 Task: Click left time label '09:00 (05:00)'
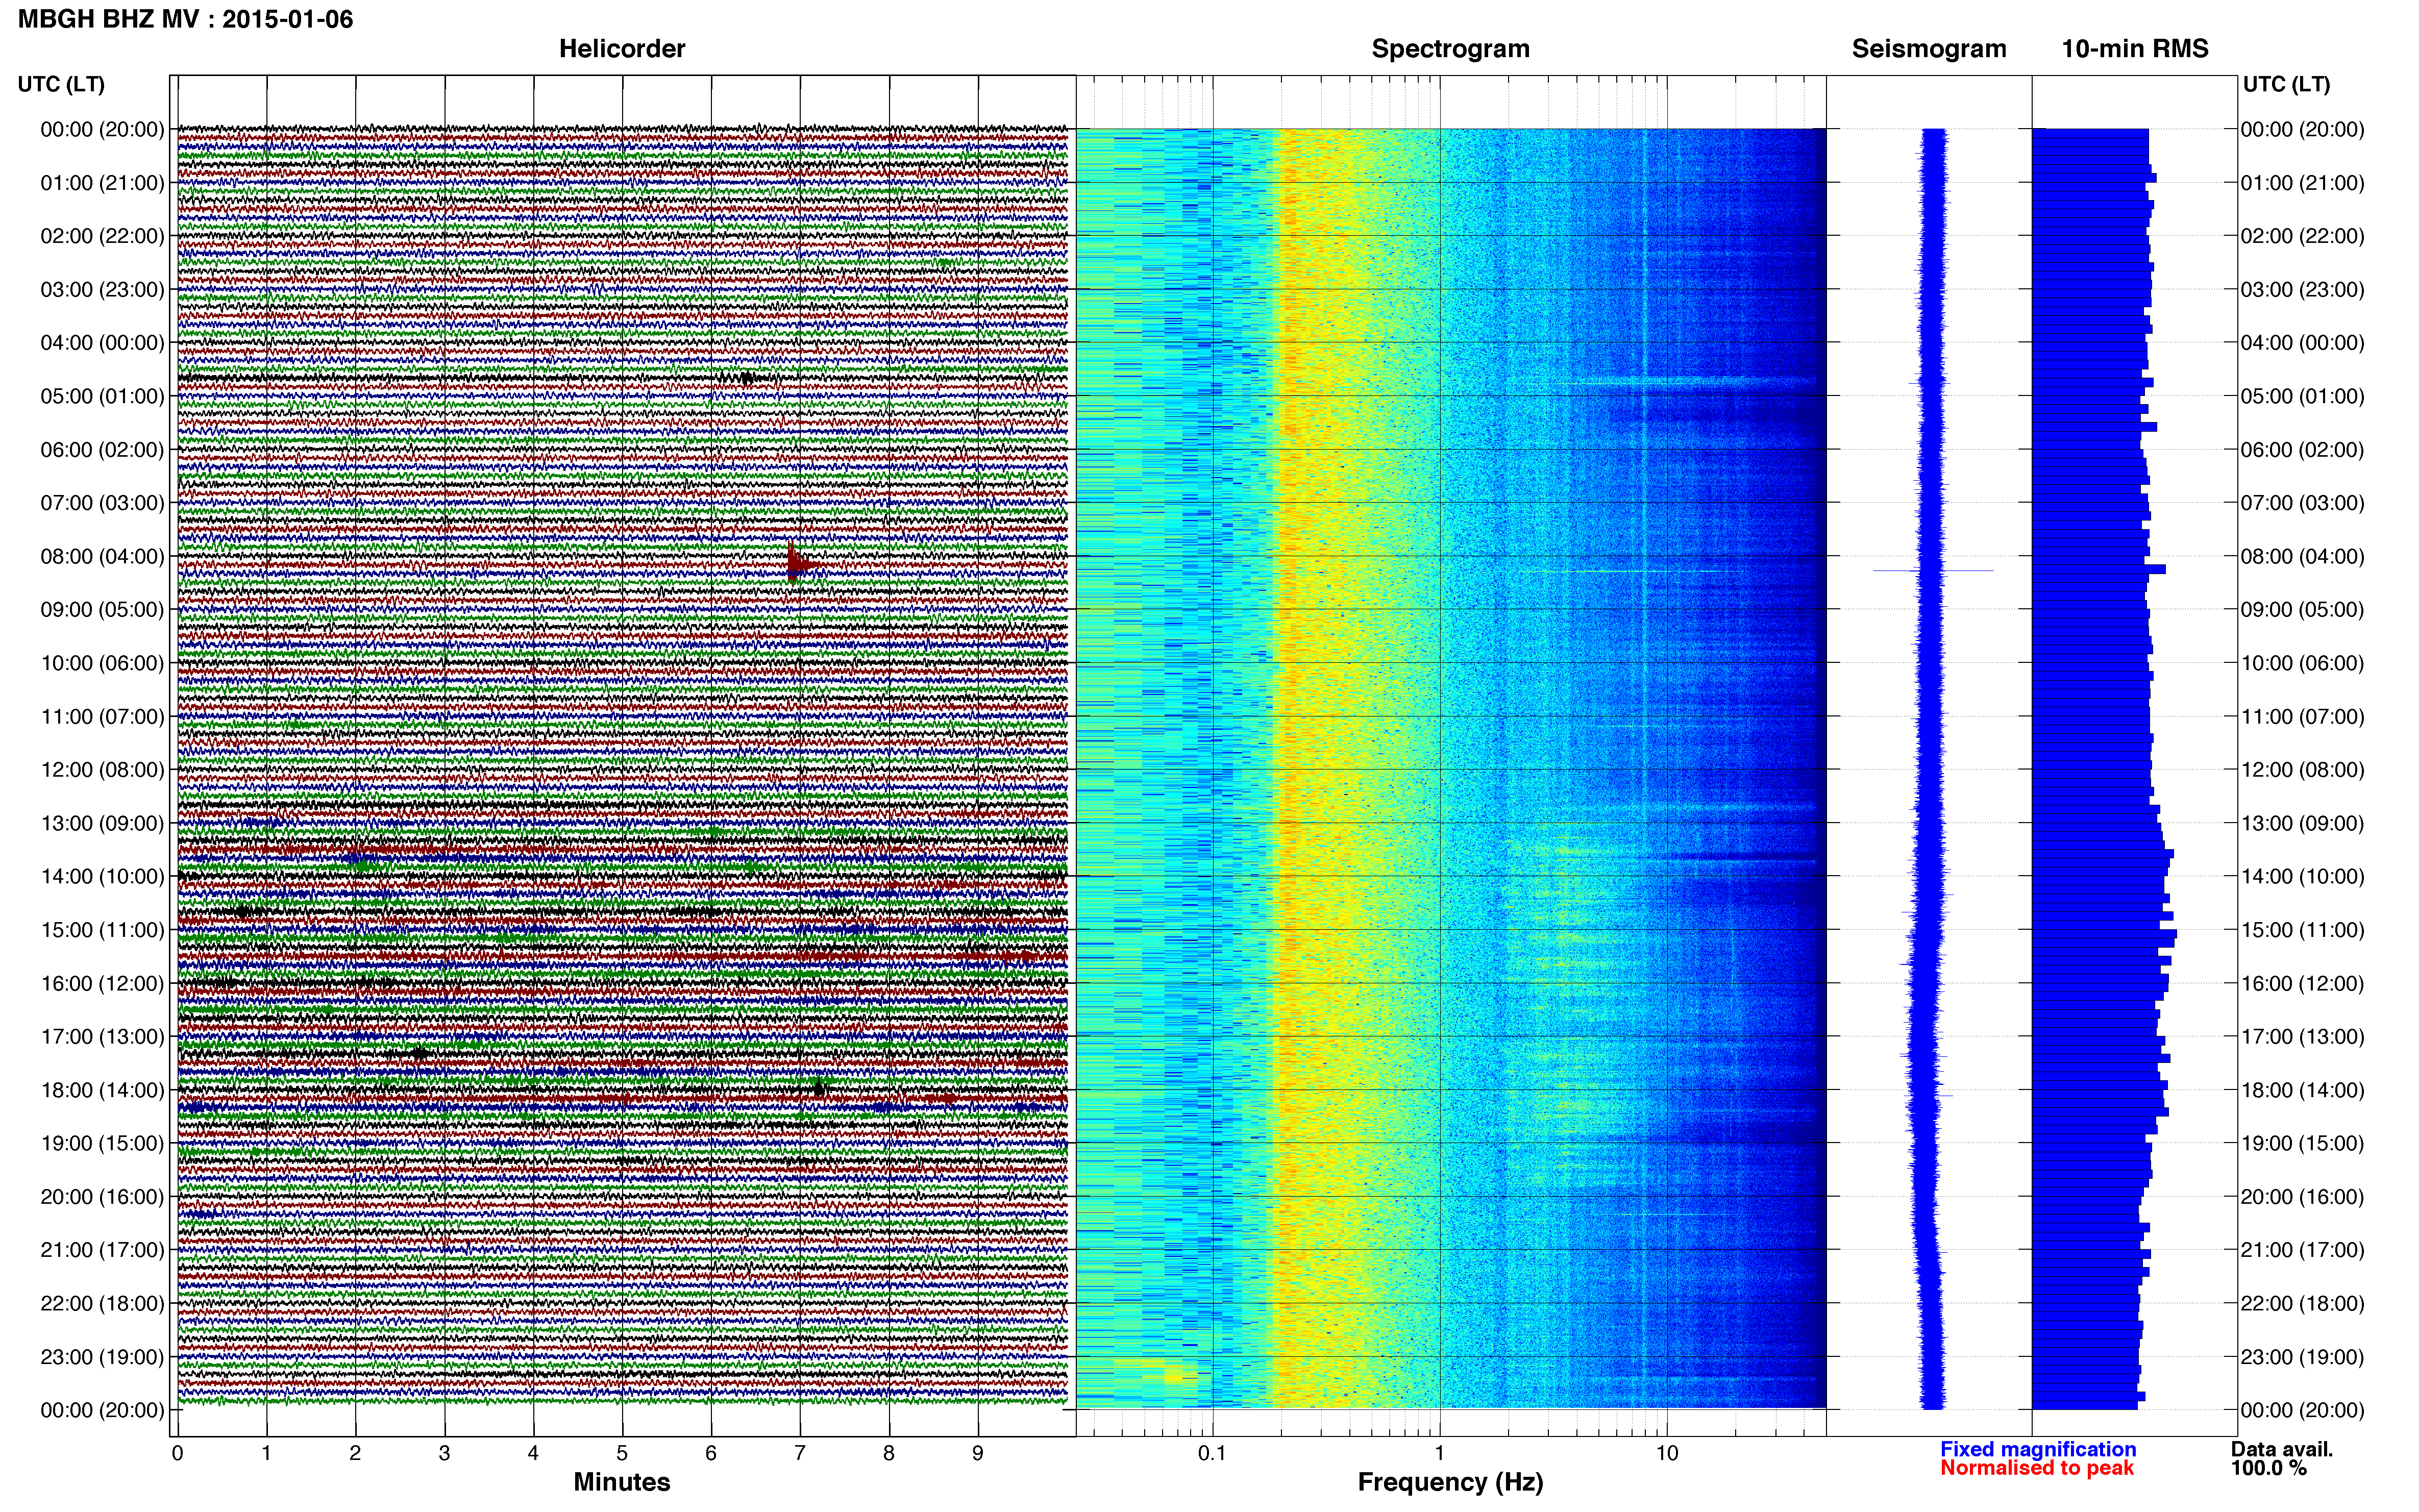click(102, 610)
